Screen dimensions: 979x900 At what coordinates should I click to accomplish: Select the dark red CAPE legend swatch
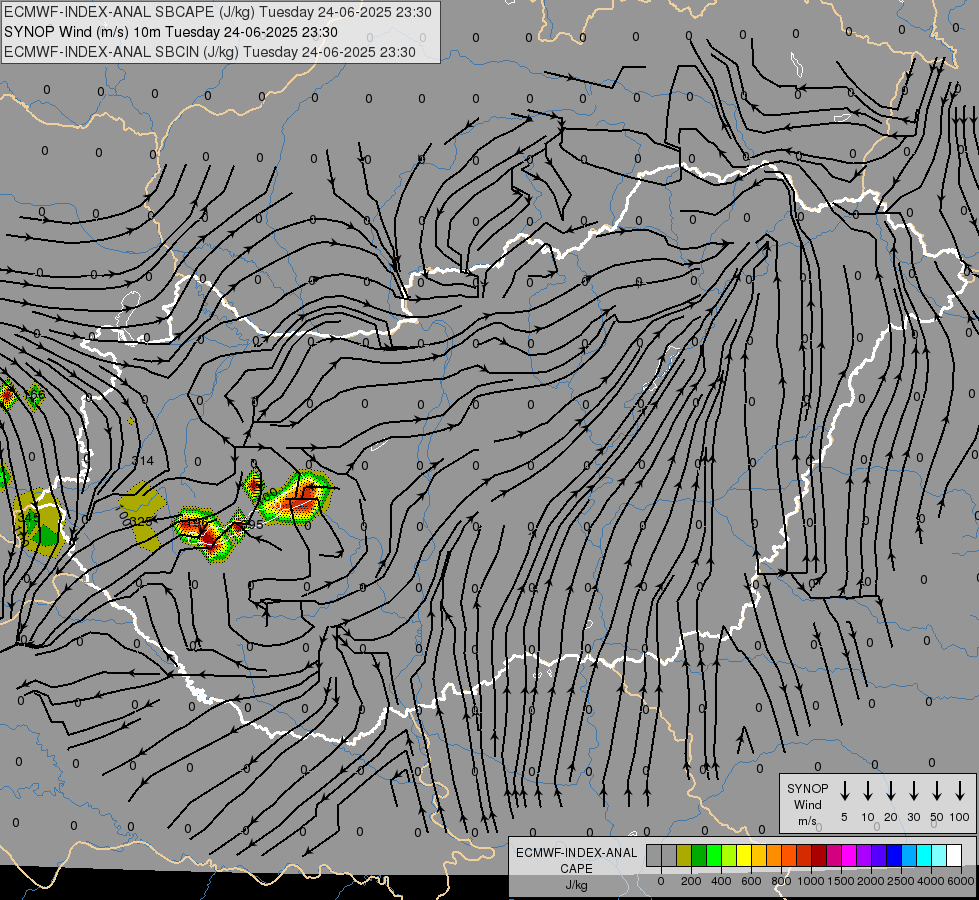[819, 855]
